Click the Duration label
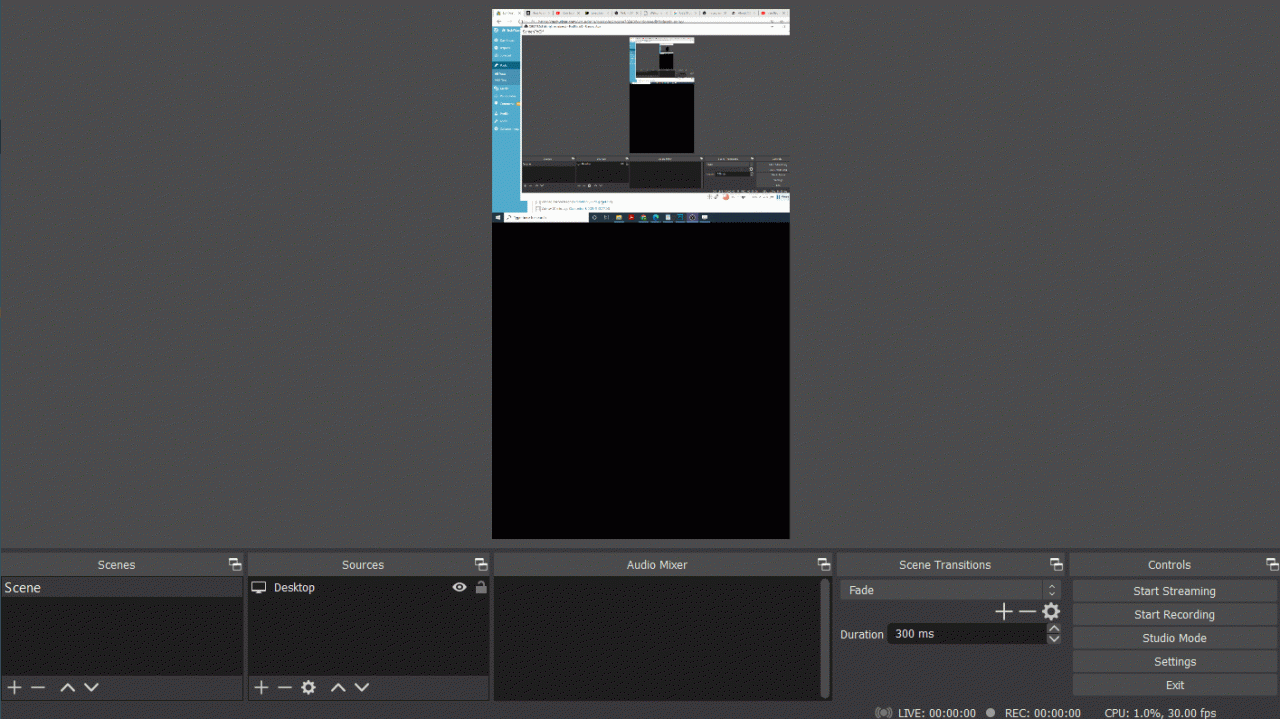 point(862,635)
